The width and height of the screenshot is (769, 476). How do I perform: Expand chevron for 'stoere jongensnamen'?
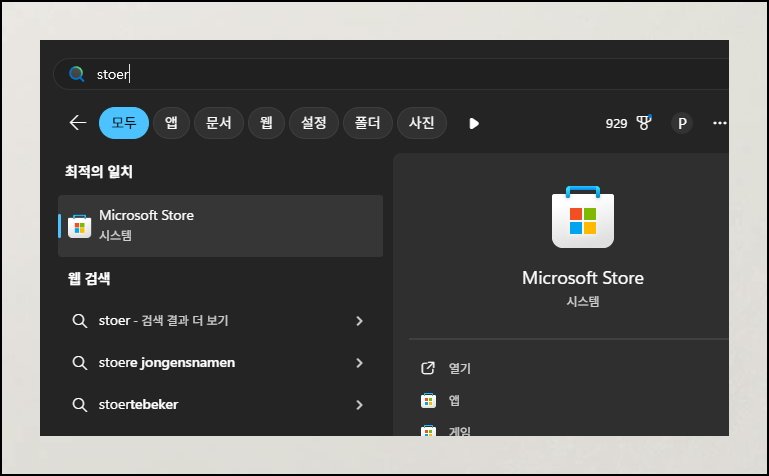[359, 363]
